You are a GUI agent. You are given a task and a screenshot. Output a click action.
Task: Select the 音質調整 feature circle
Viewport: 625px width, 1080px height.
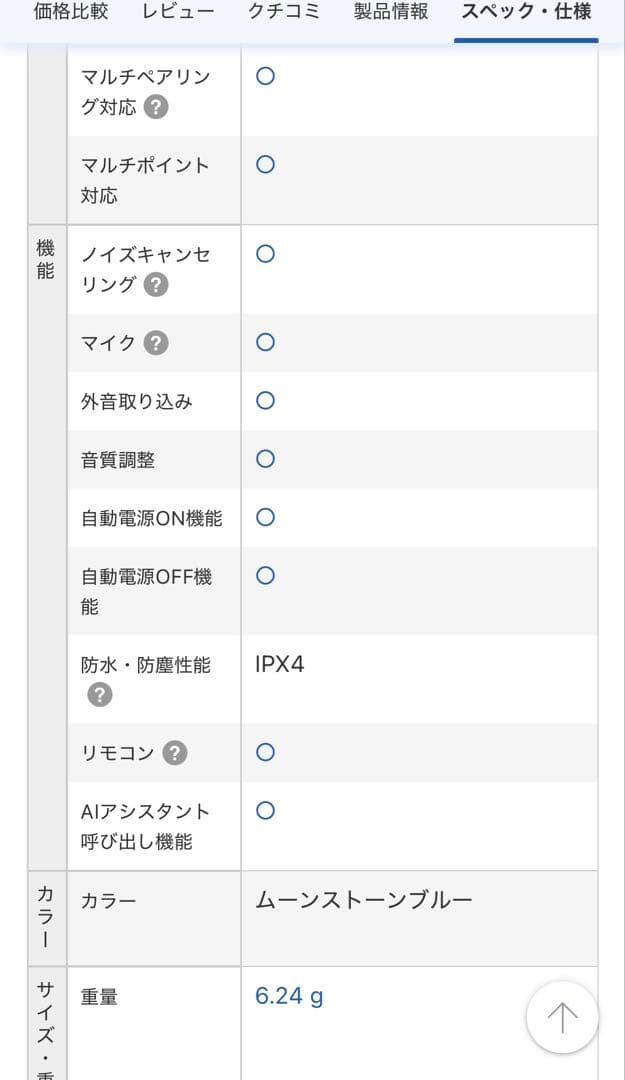point(265,459)
